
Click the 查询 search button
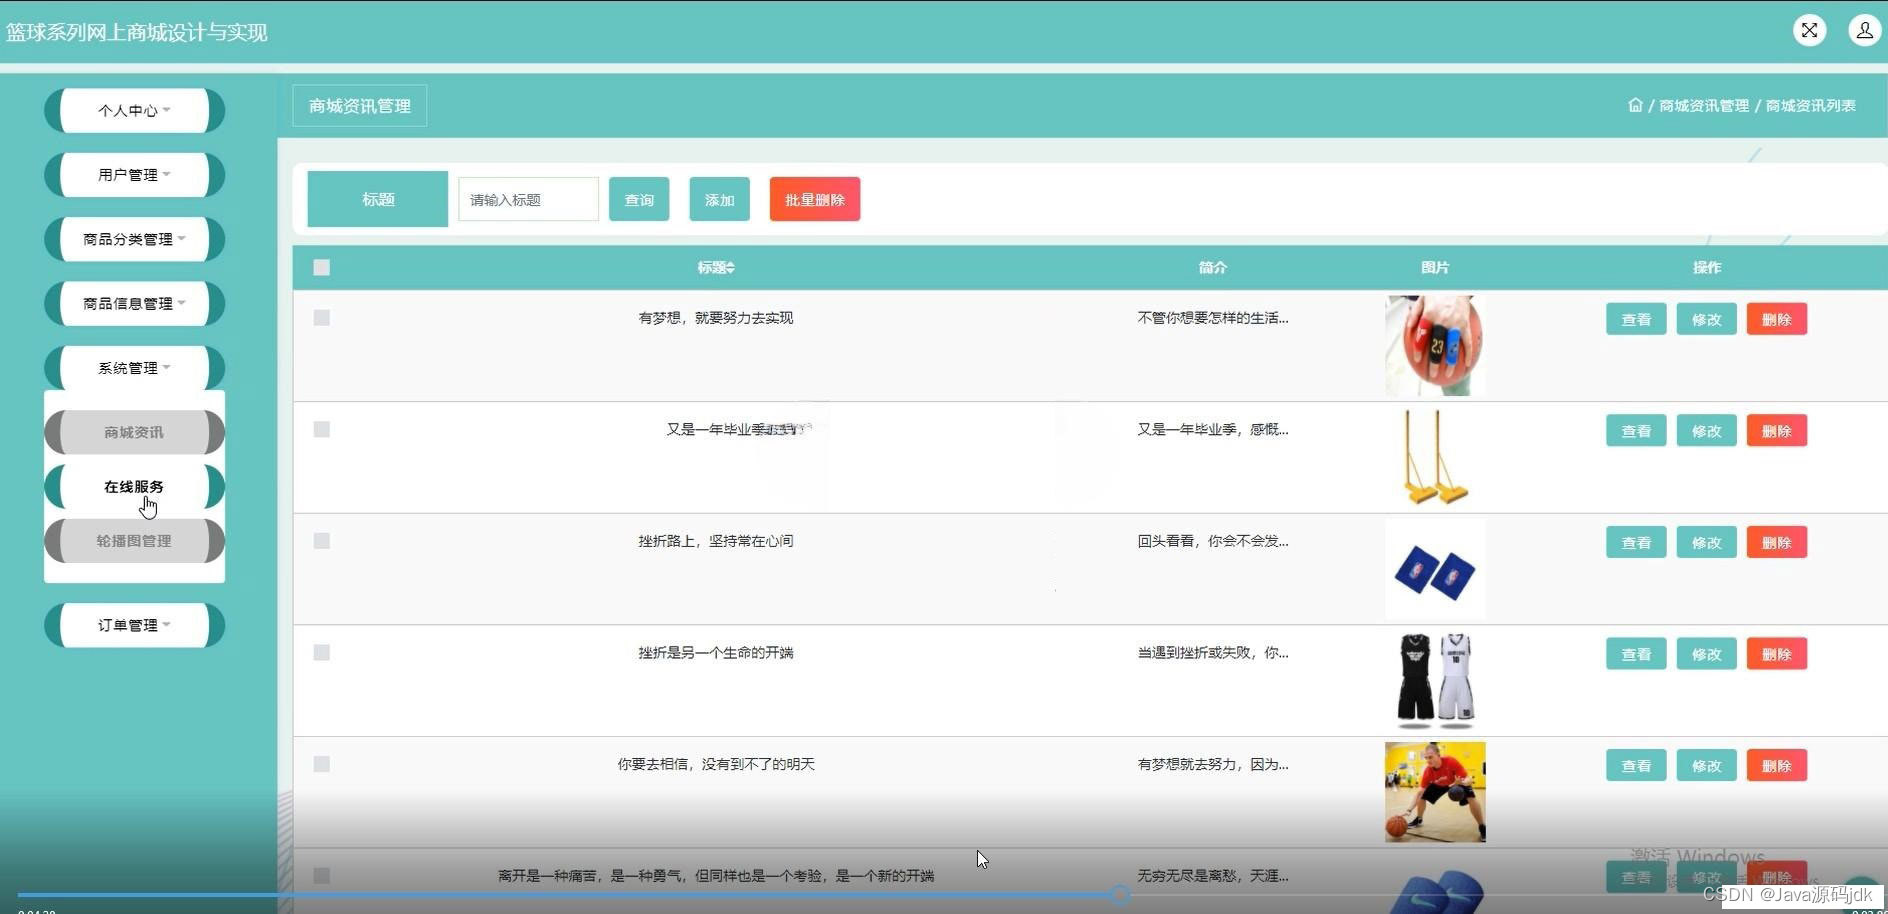point(639,199)
